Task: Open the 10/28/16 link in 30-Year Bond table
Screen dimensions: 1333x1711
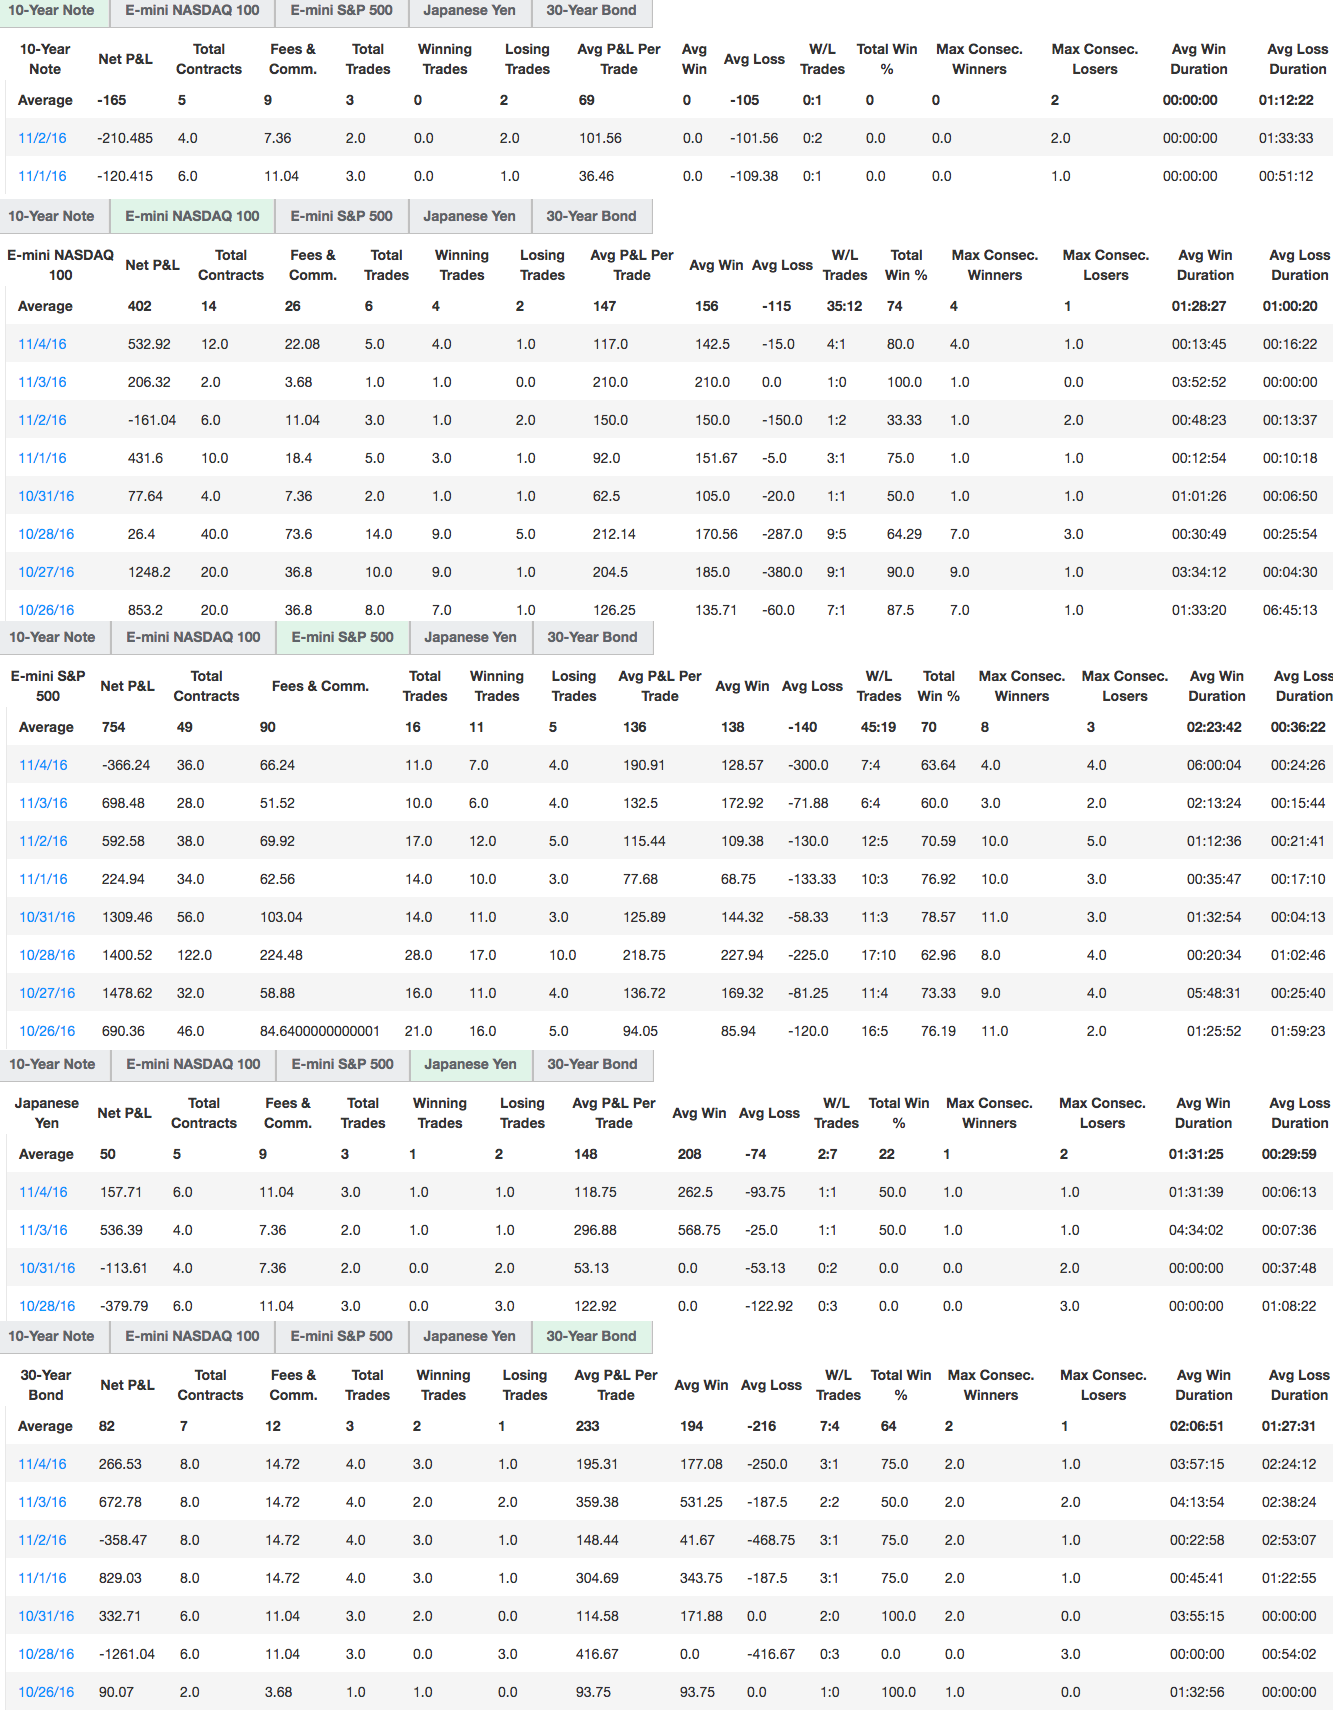Action: [x=46, y=1654]
